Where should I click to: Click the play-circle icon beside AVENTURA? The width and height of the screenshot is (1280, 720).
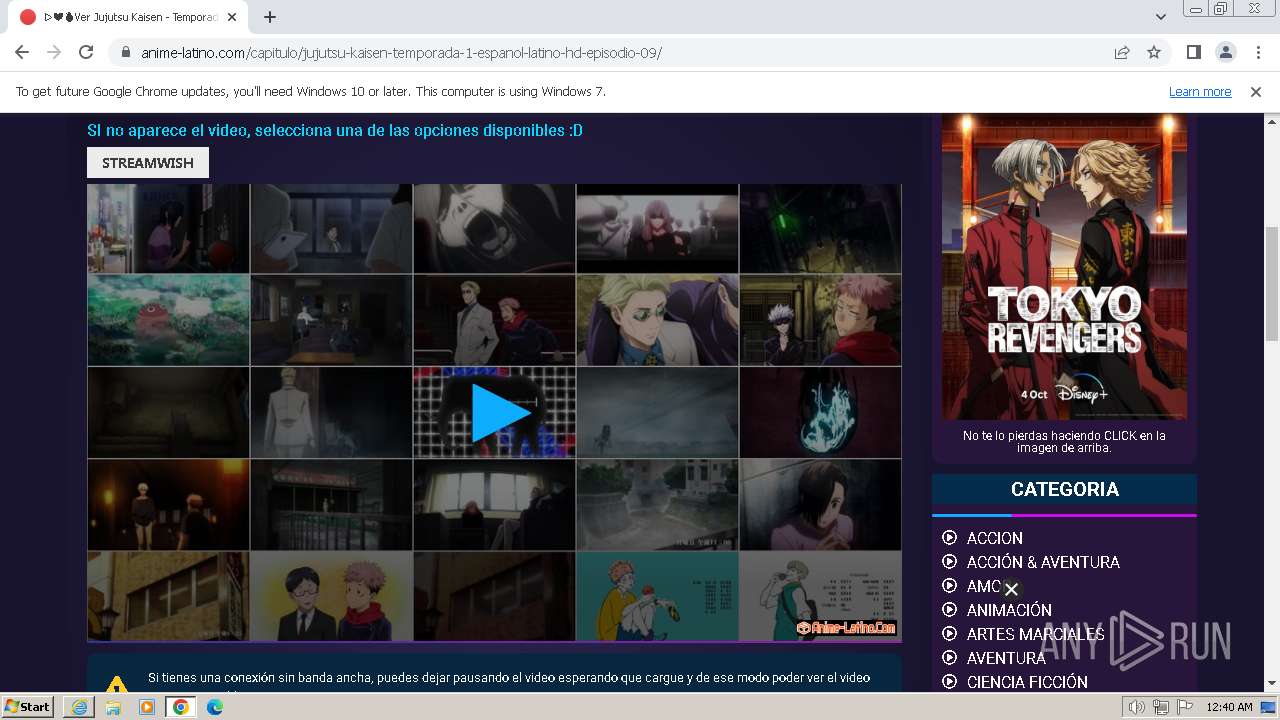(950, 658)
